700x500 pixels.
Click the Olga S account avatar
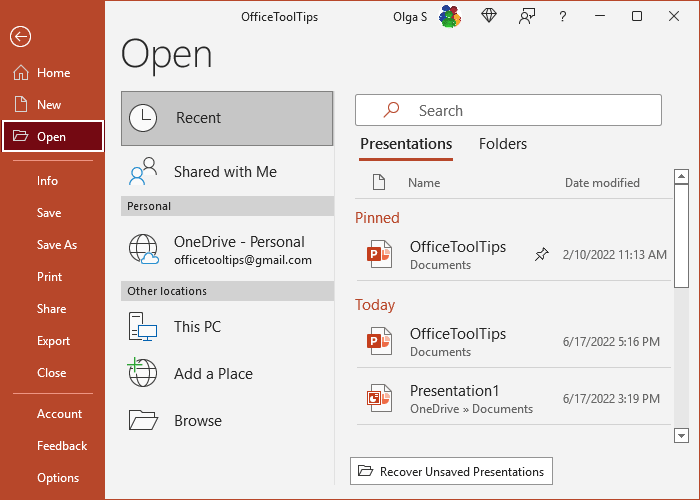click(450, 17)
